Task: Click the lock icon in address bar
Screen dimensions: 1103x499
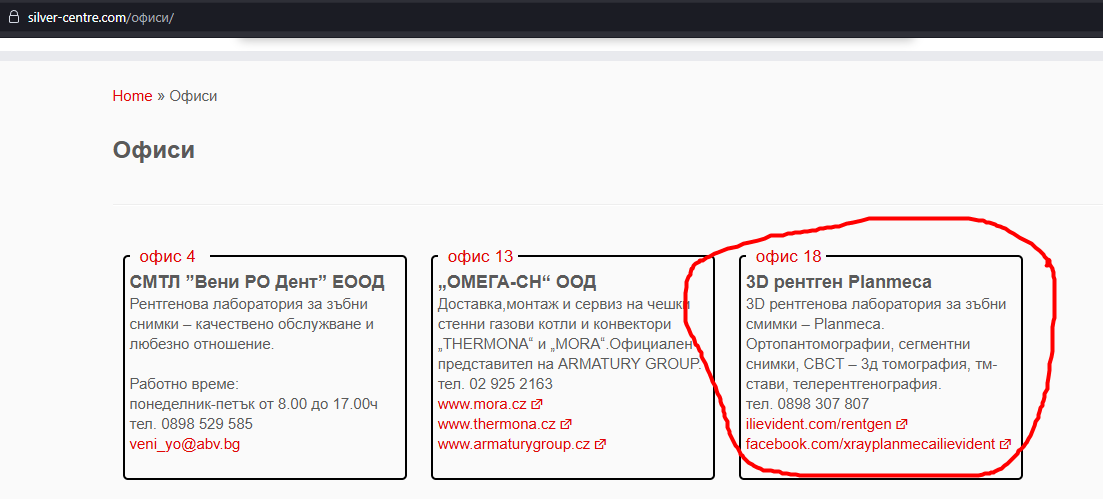Action: click(13, 18)
